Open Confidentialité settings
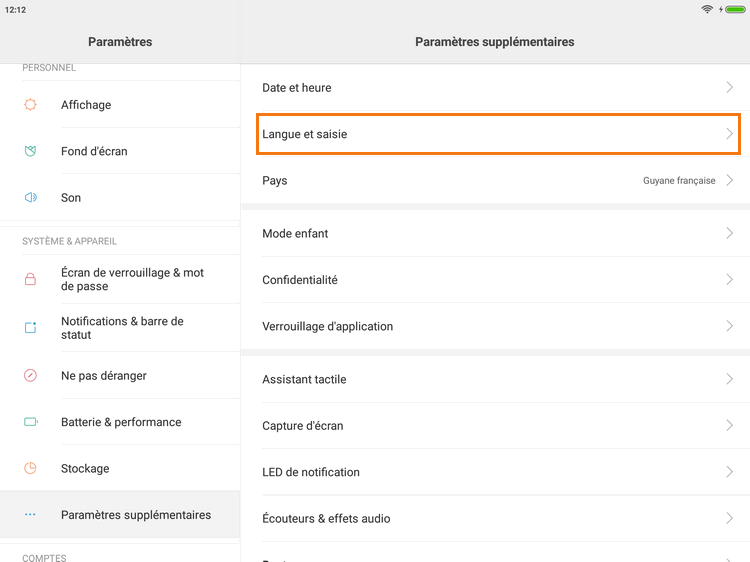Viewport: 750px width, 562px height. (495, 280)
